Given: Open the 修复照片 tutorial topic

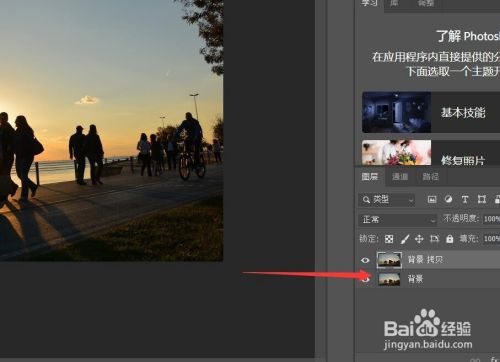Looking at the screenshot, I should tap(431, 152).
